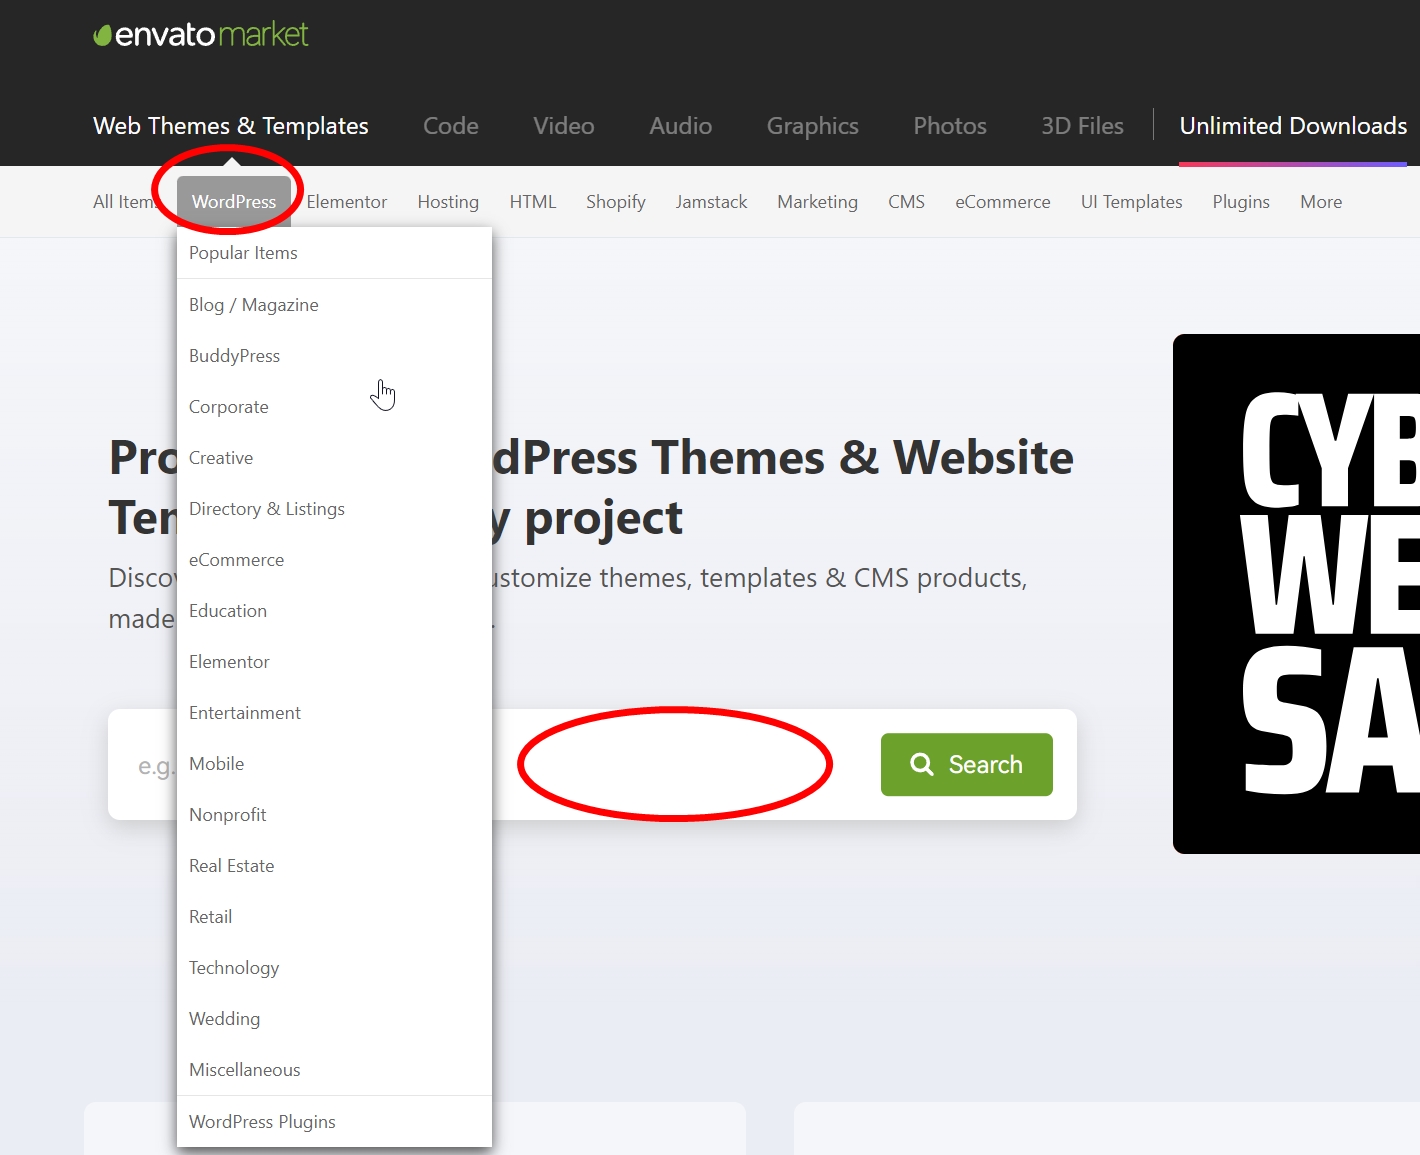The height and width of the screenshot is (1155, 1420).
Task: Open the Shopify category
Action: point(616,202)
